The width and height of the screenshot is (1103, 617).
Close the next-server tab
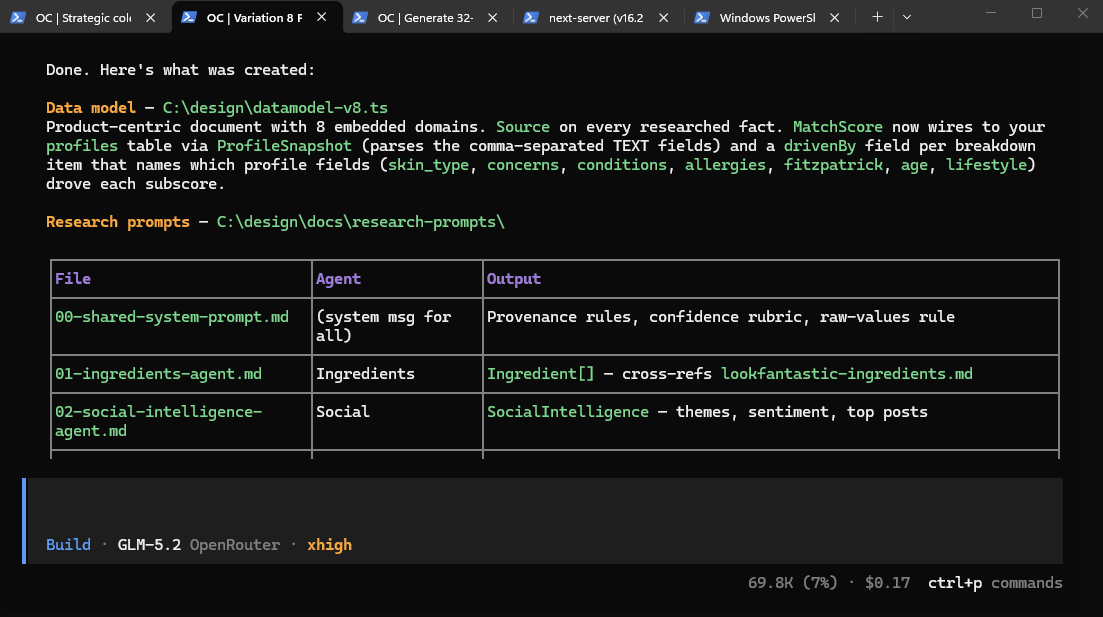click(x=663, y=18)
